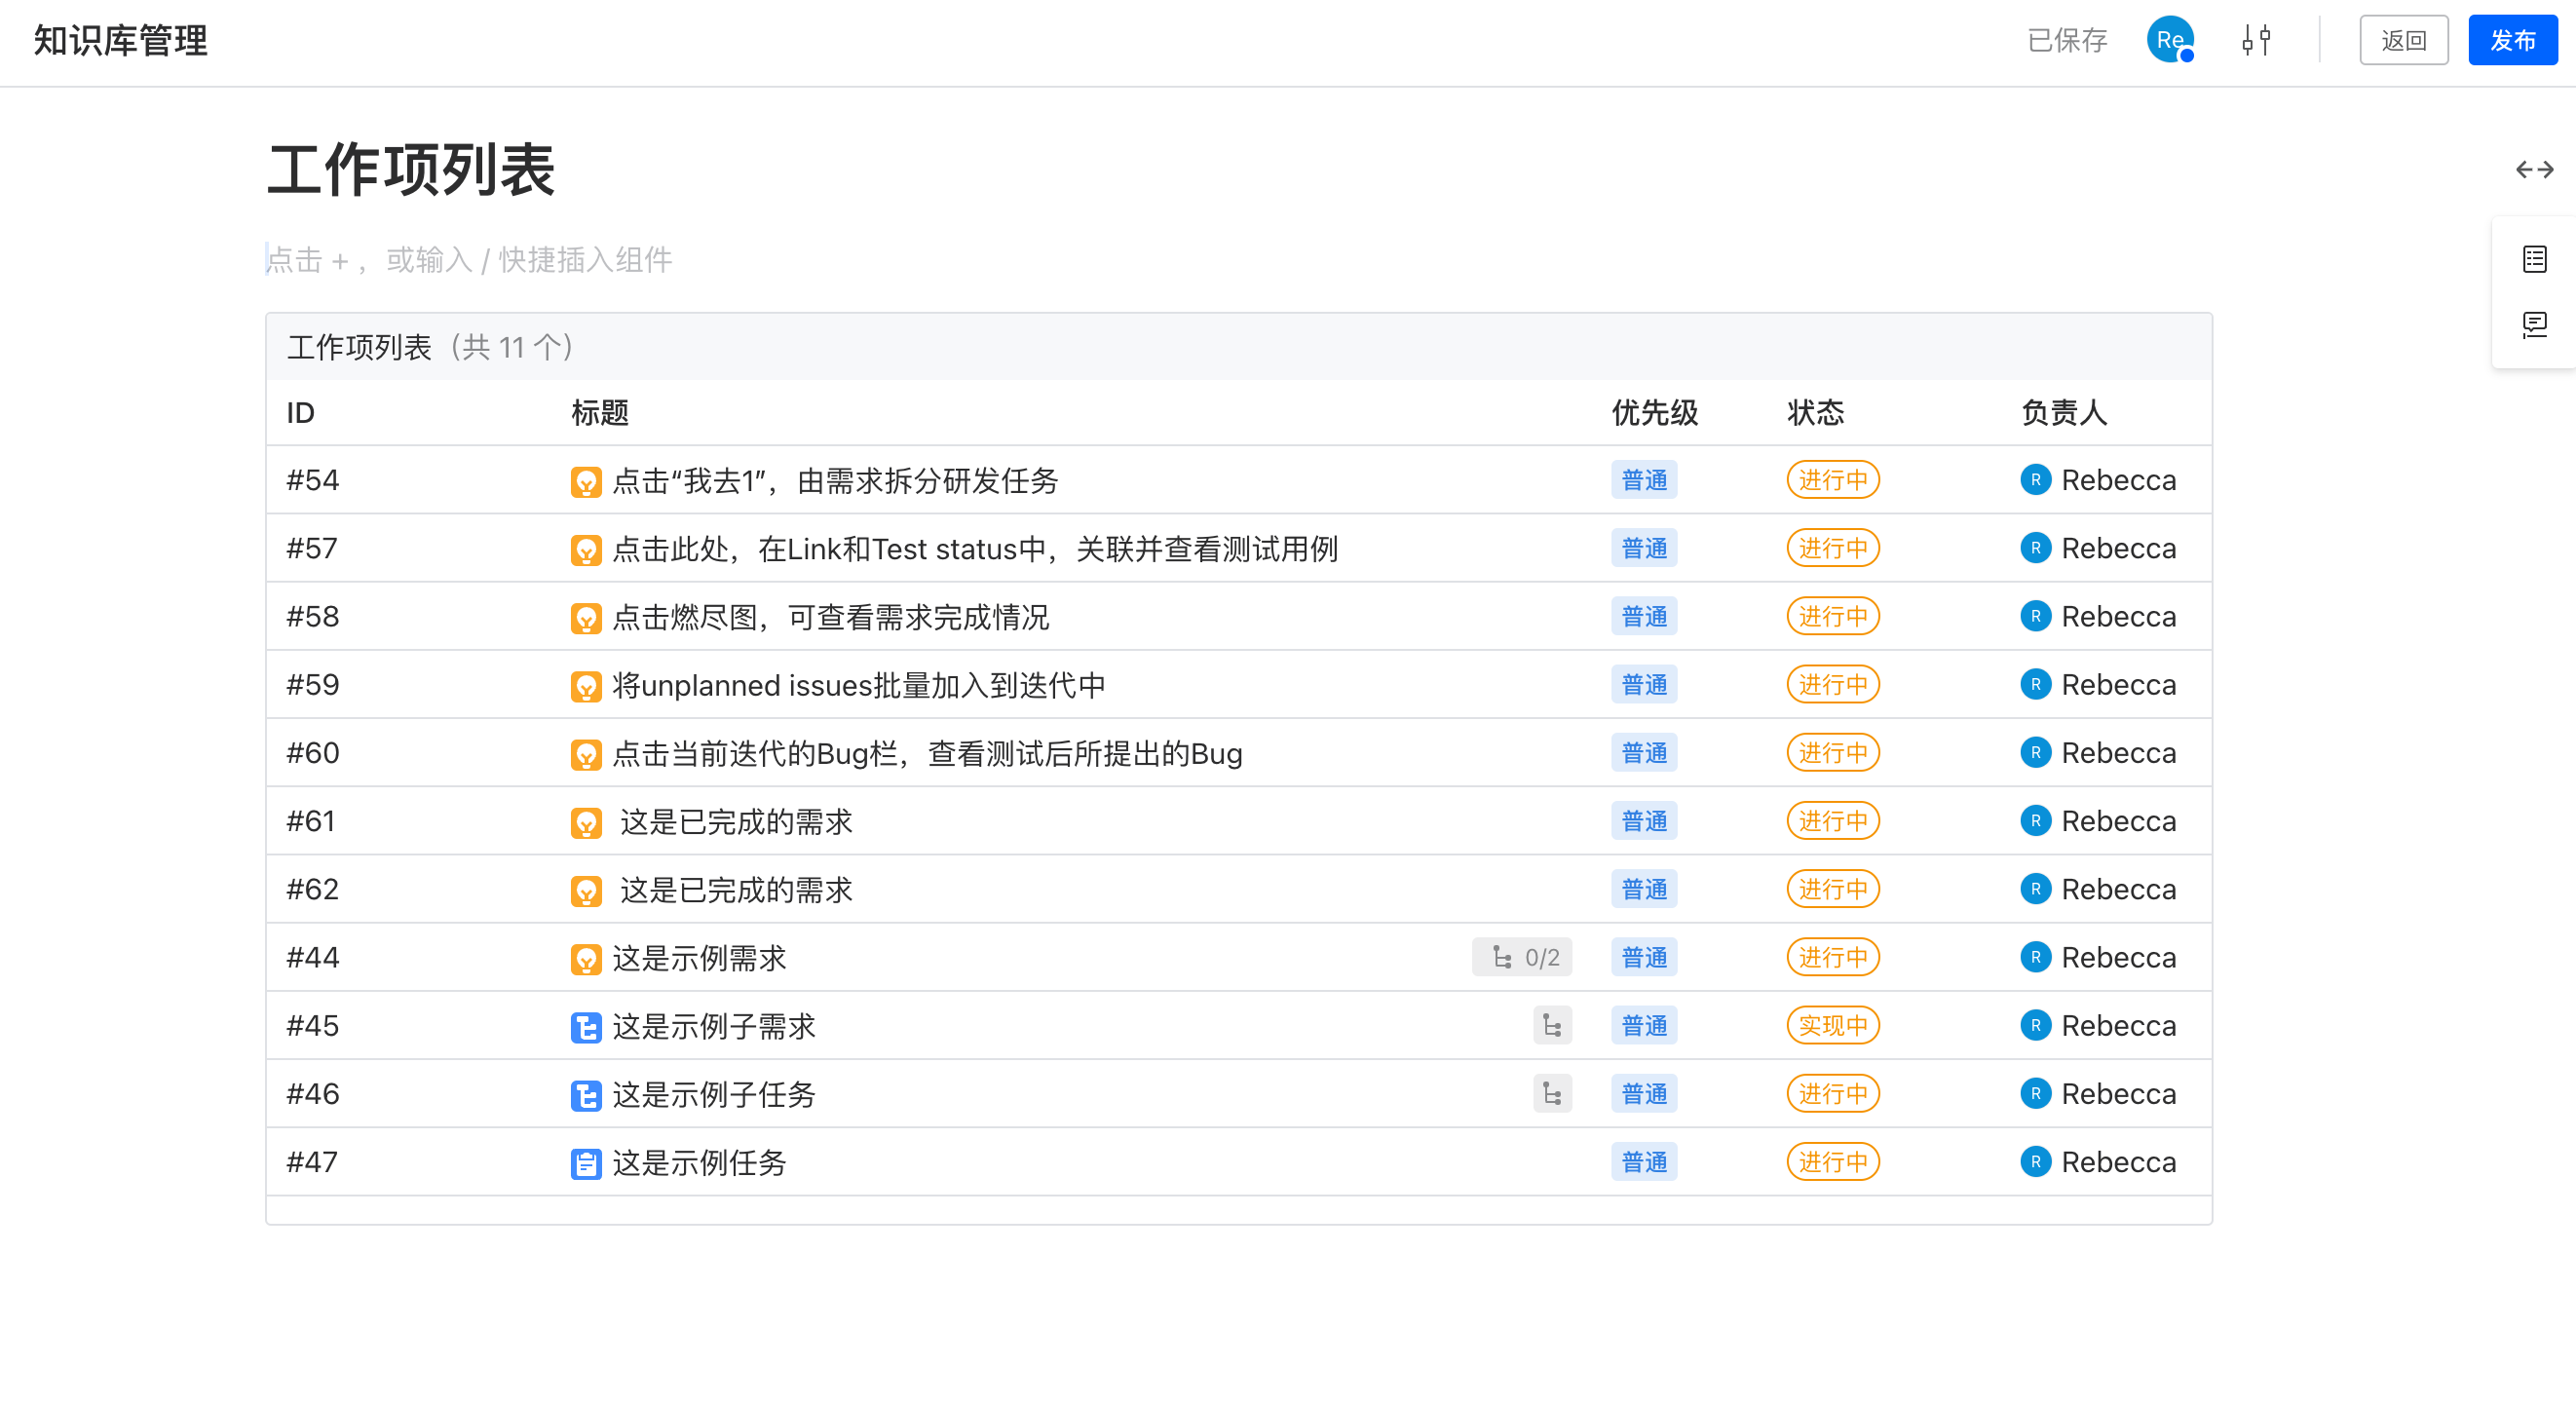Click the 优先级 column header

pos(1654,413)
